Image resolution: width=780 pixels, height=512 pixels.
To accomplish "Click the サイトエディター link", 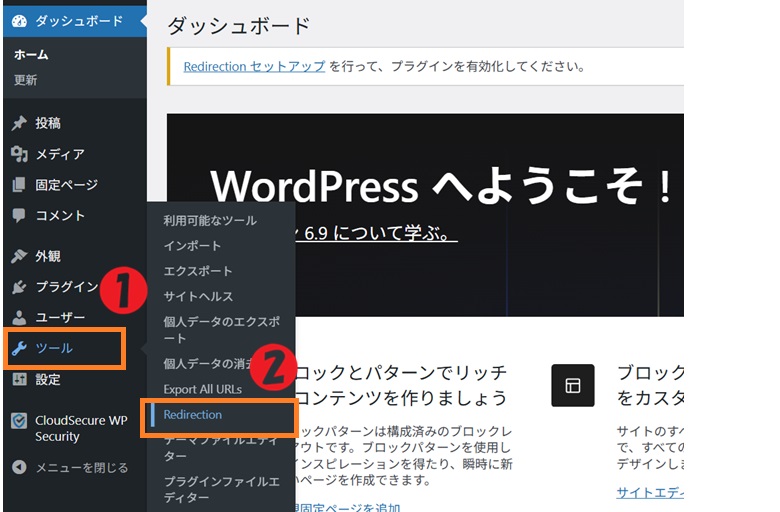I will point(650,493).
